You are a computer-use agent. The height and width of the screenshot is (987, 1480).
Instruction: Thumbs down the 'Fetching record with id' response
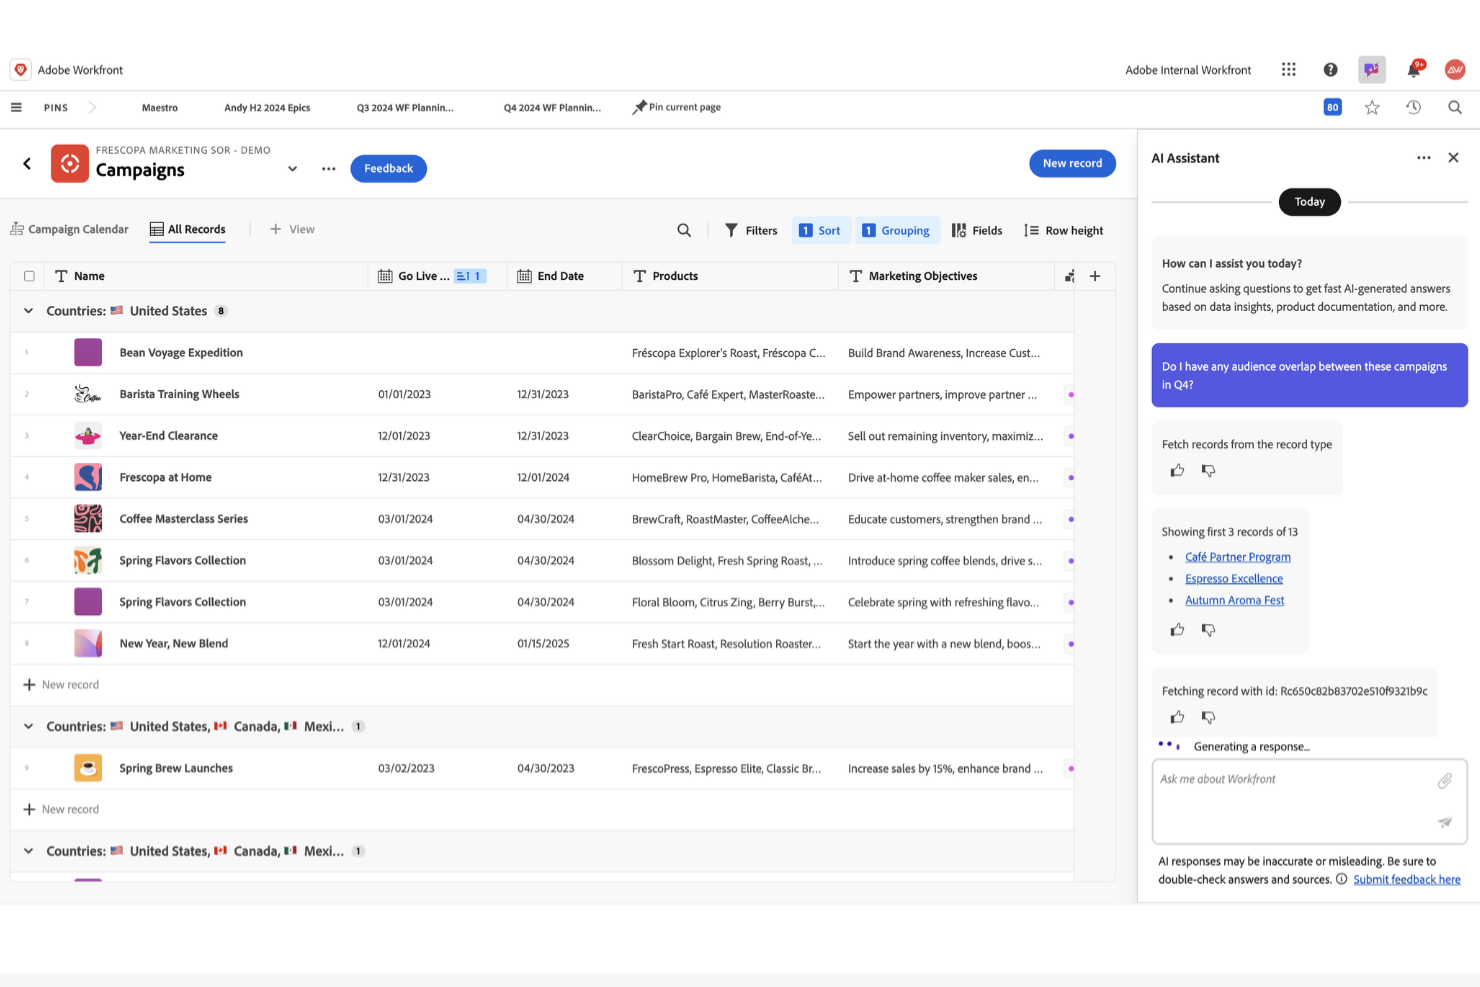[1208, 717]
